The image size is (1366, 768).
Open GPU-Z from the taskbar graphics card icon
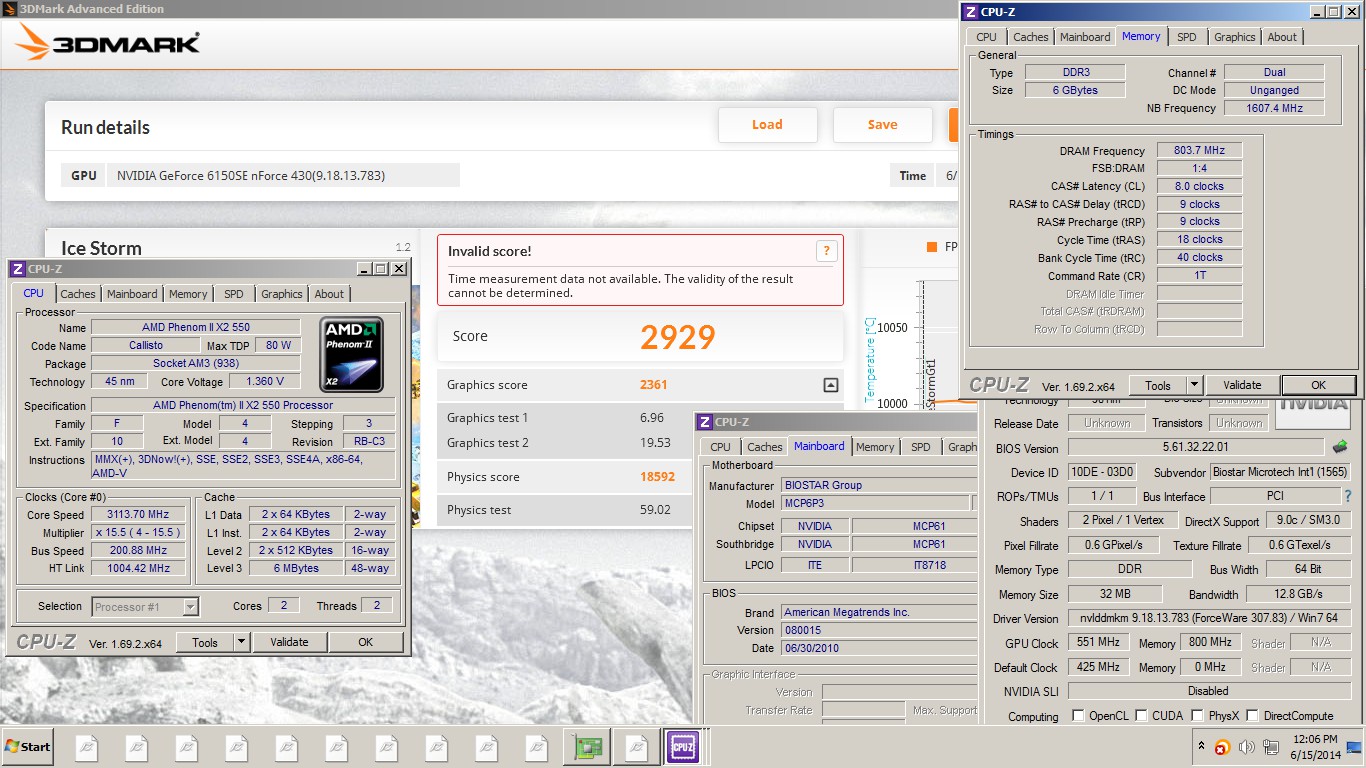click(586, 746)
